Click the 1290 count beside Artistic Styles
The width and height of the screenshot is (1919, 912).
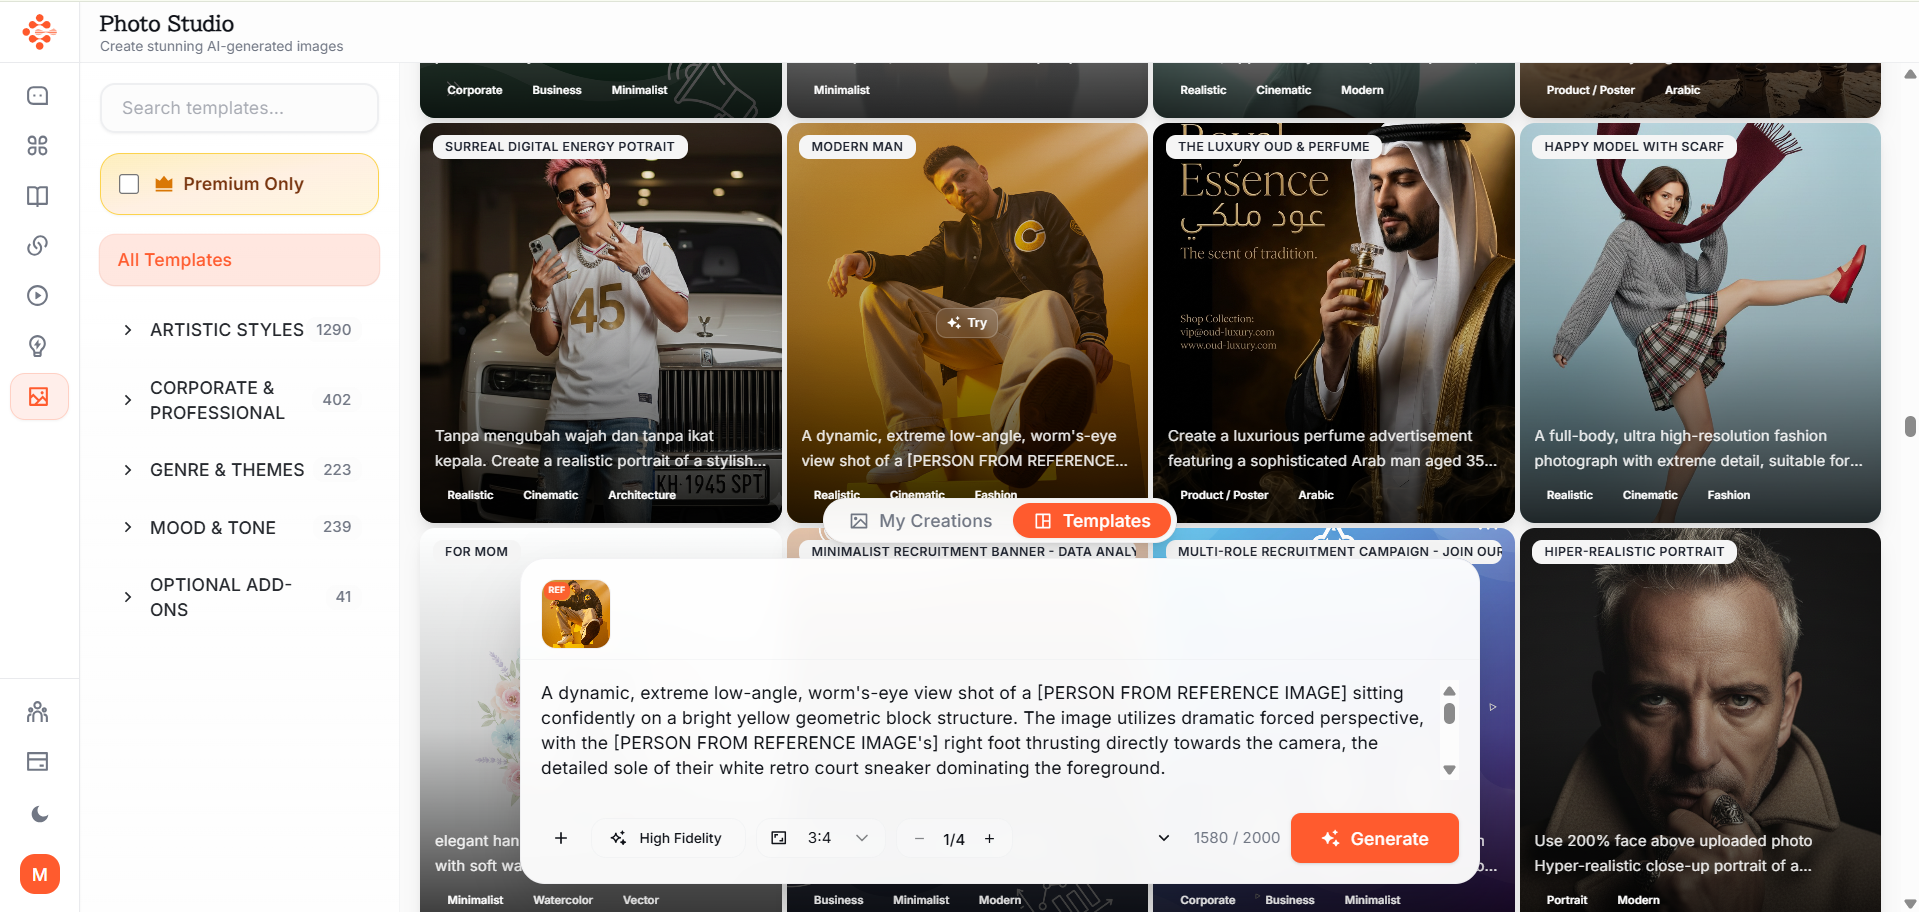pos(334,330)
